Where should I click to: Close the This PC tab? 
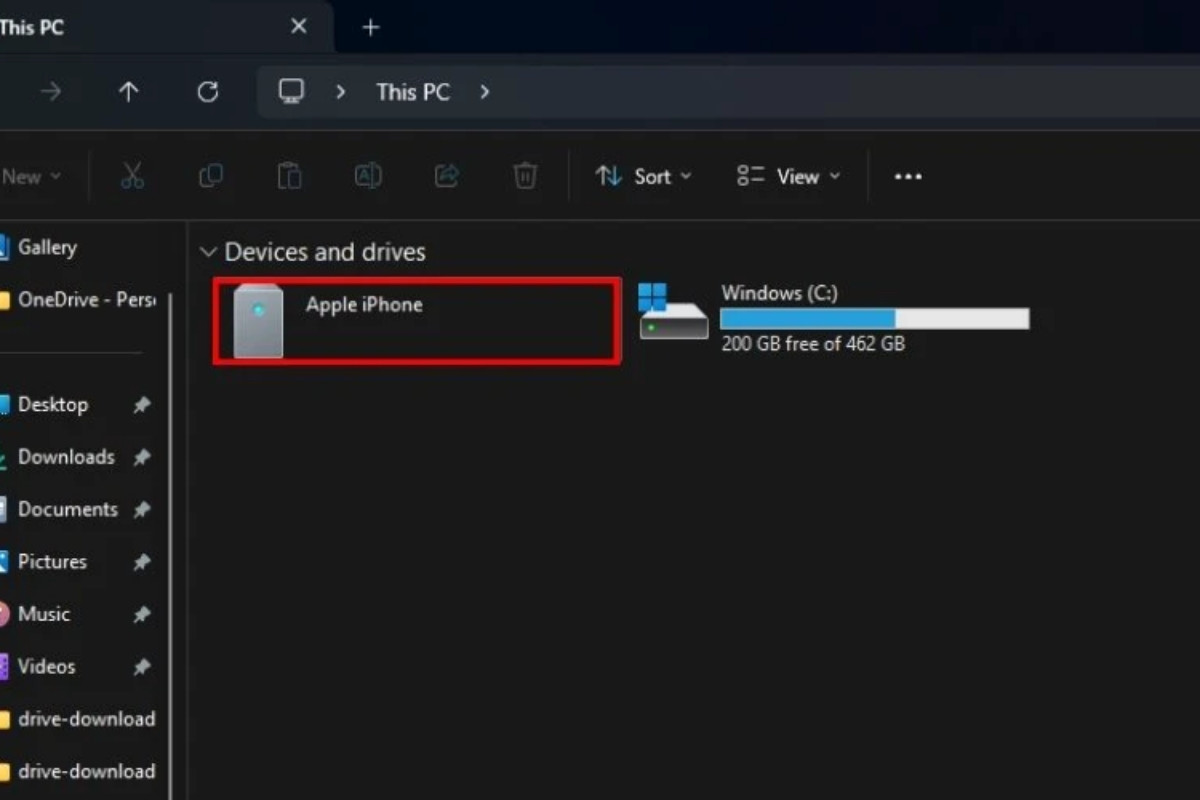pyautogui.click(x=298, y=27)
